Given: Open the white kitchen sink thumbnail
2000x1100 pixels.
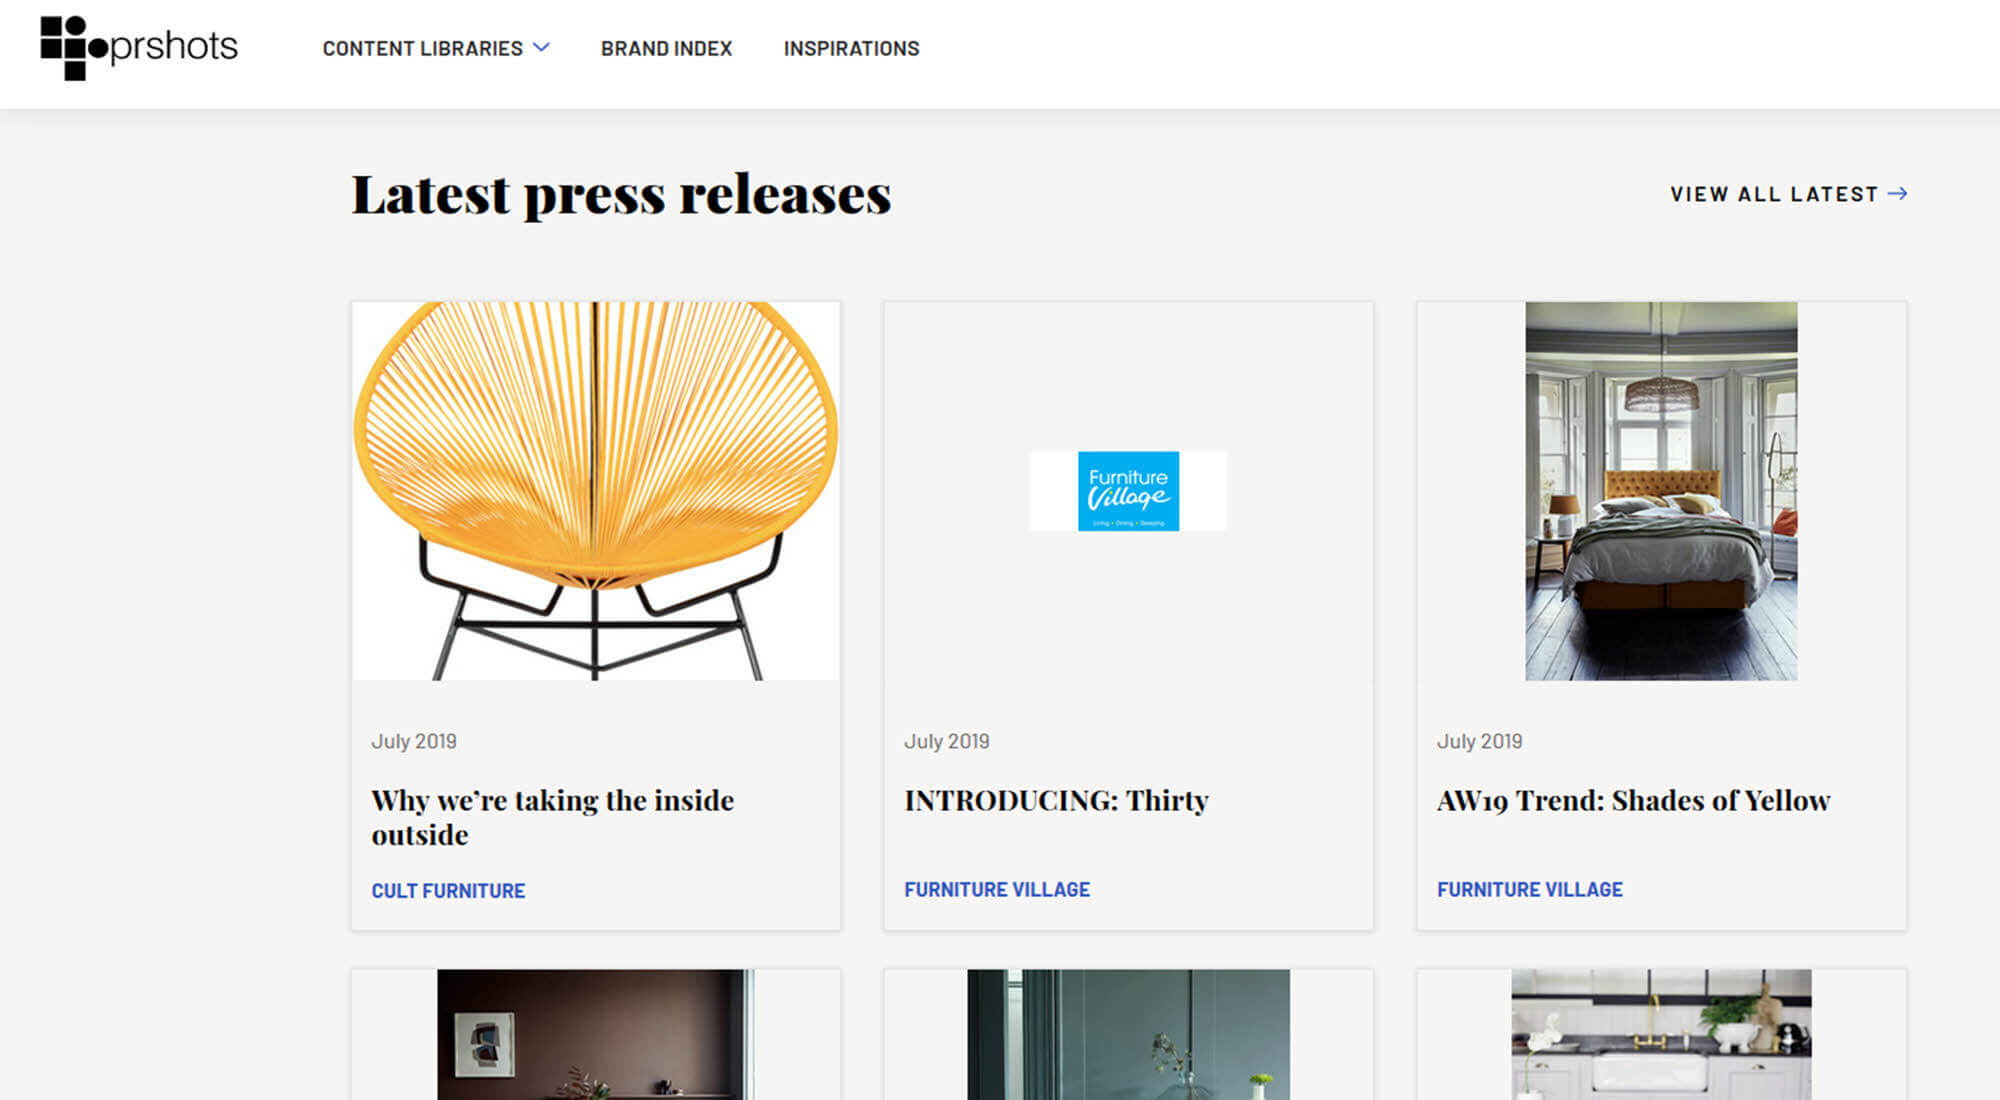Looking at the screenshot, I should pyautogui.click(x=1661, y=1034).
